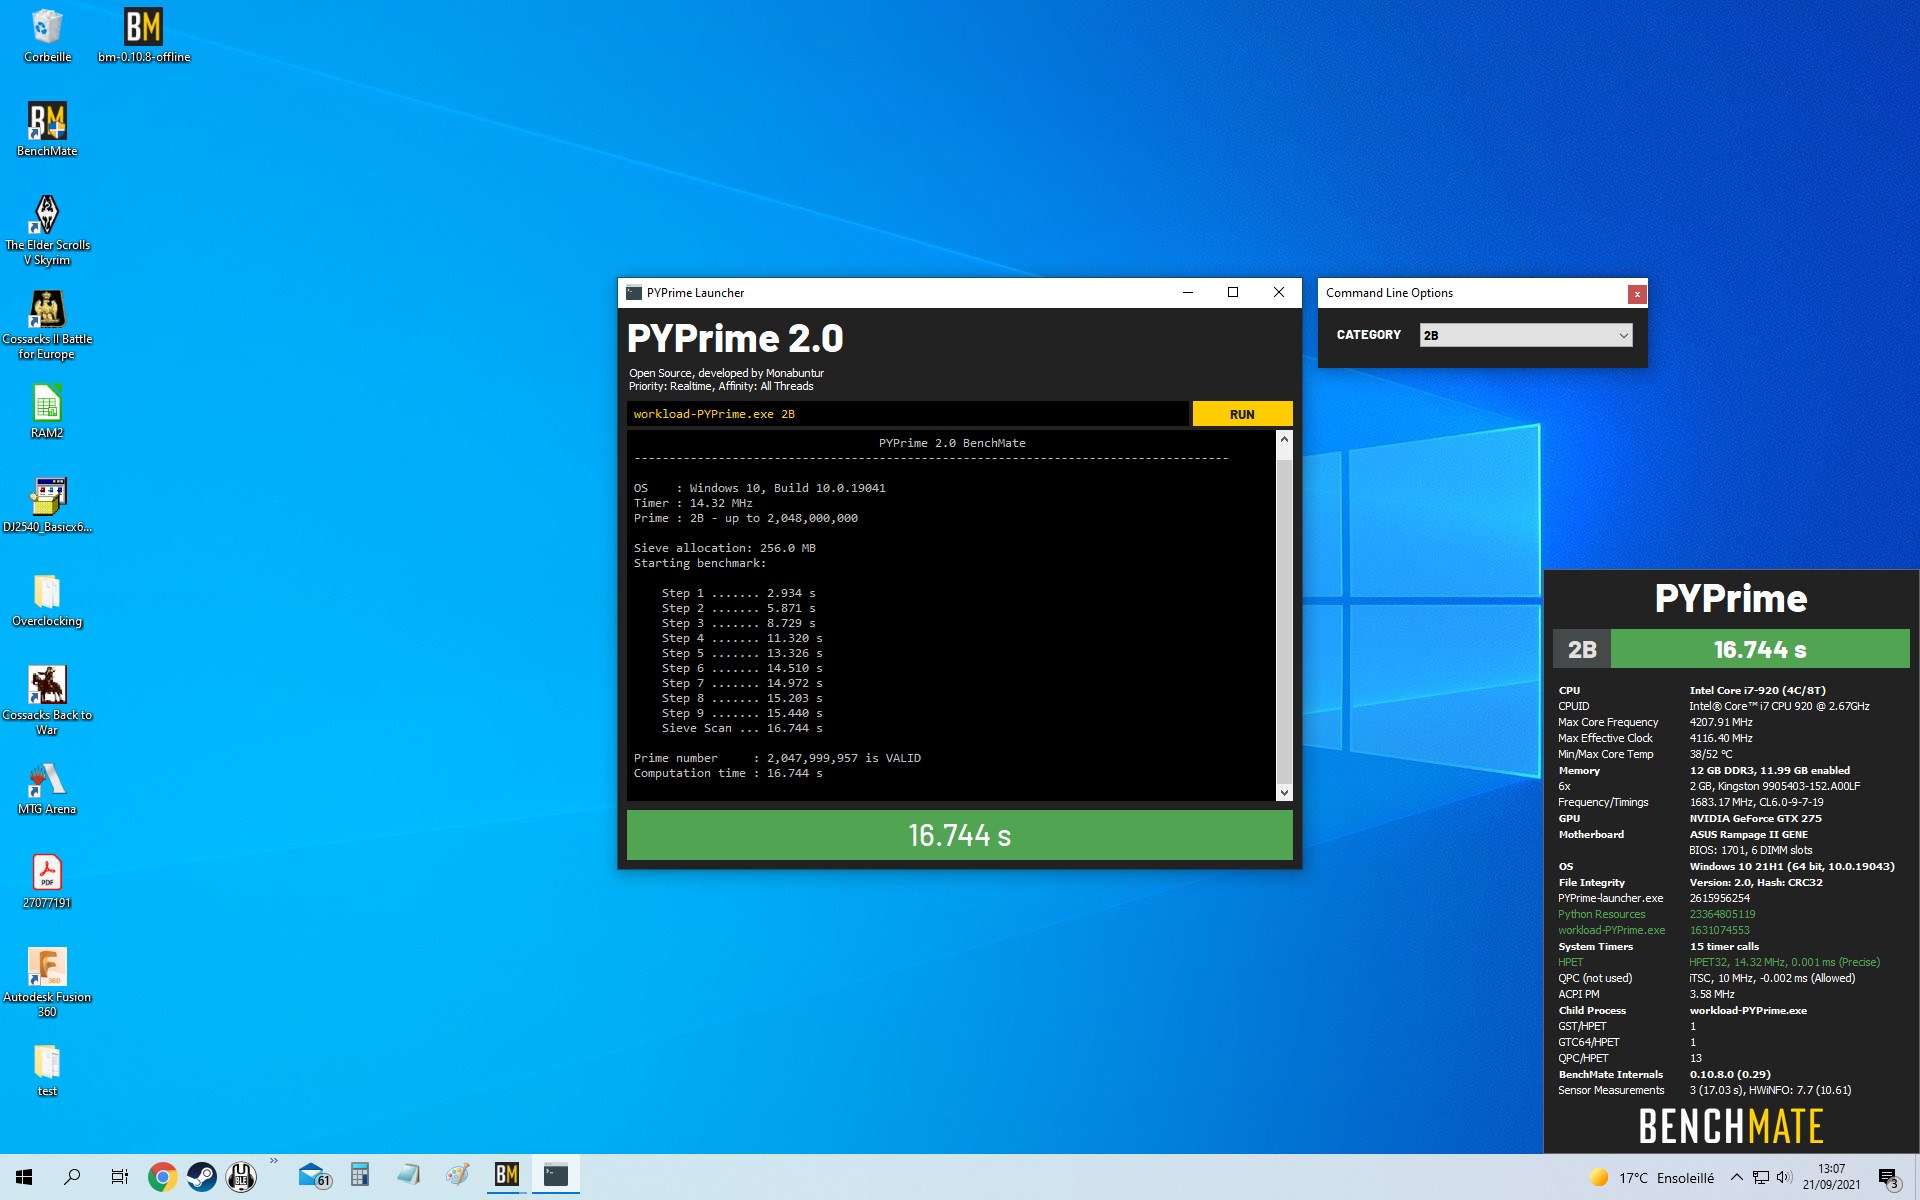Click the PYPrime Launcher title bar icon
Image resolution: width=1920 pixels, height=1200 pixels.
click(x=633, y=293)
